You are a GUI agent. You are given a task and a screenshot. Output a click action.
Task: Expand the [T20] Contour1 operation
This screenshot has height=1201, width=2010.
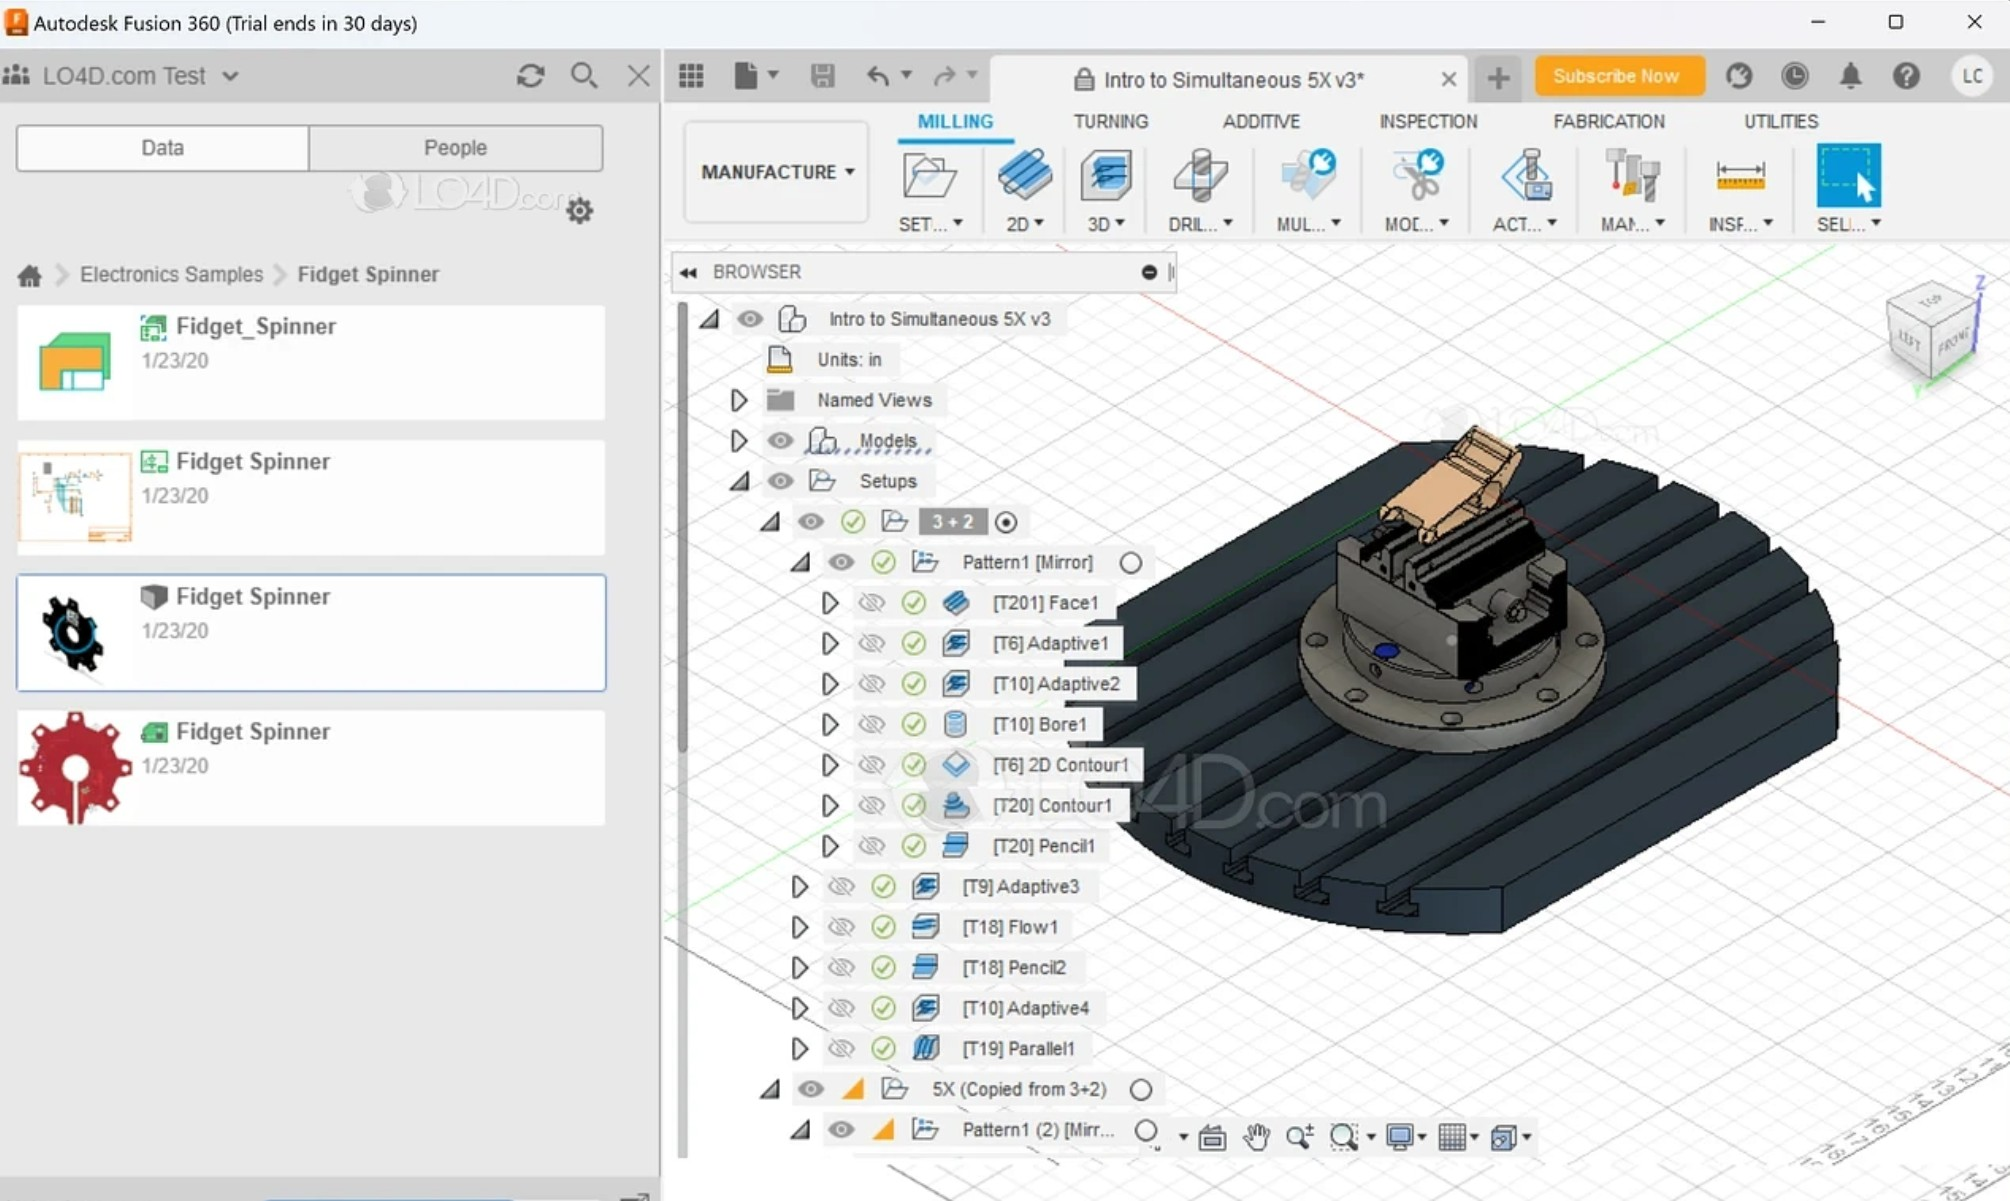point(829,806)
